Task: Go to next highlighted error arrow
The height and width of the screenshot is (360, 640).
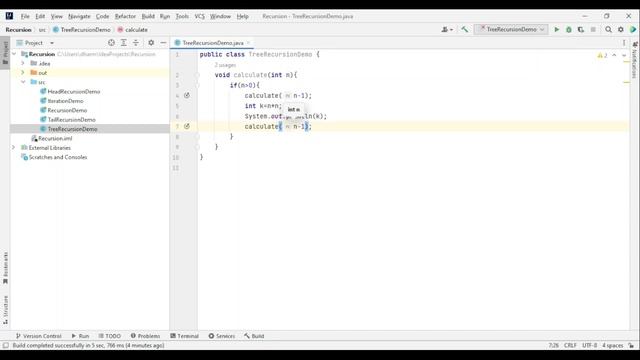Action: point(624,55)
